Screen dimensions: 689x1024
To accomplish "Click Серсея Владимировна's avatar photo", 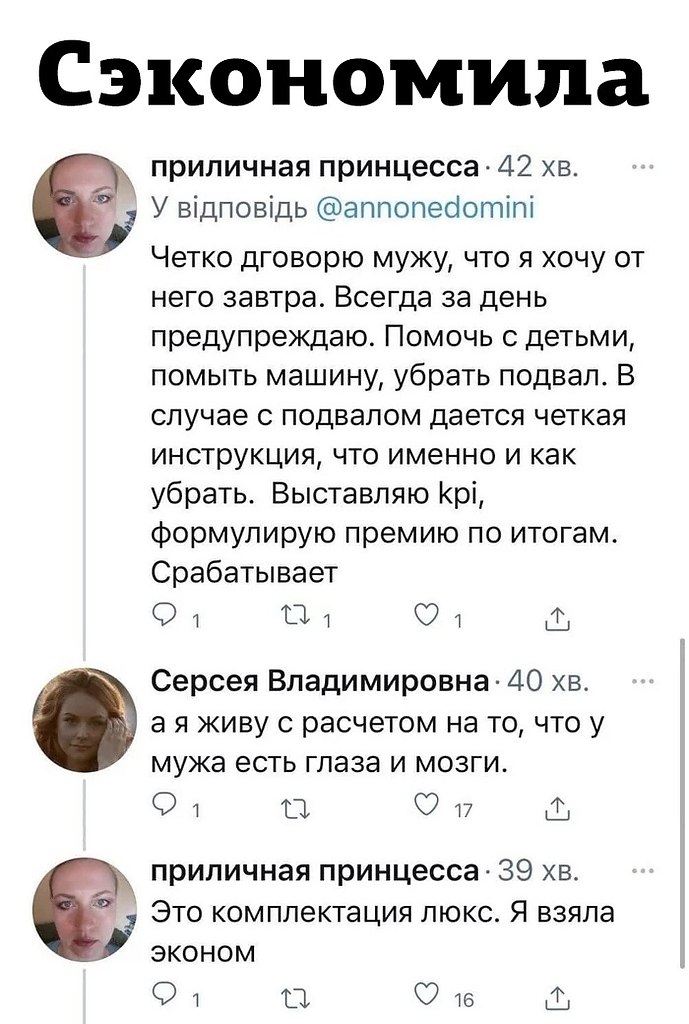I will (83, 720).
